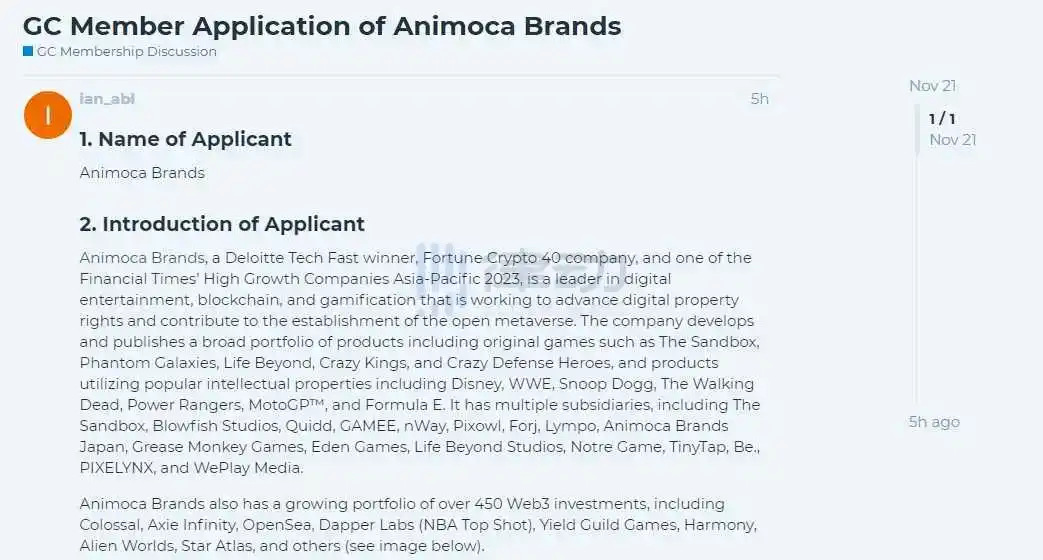Click the "1. Name of Applicant" heading
This screenshot has height=560, width=1043.
tap(186, 139)
